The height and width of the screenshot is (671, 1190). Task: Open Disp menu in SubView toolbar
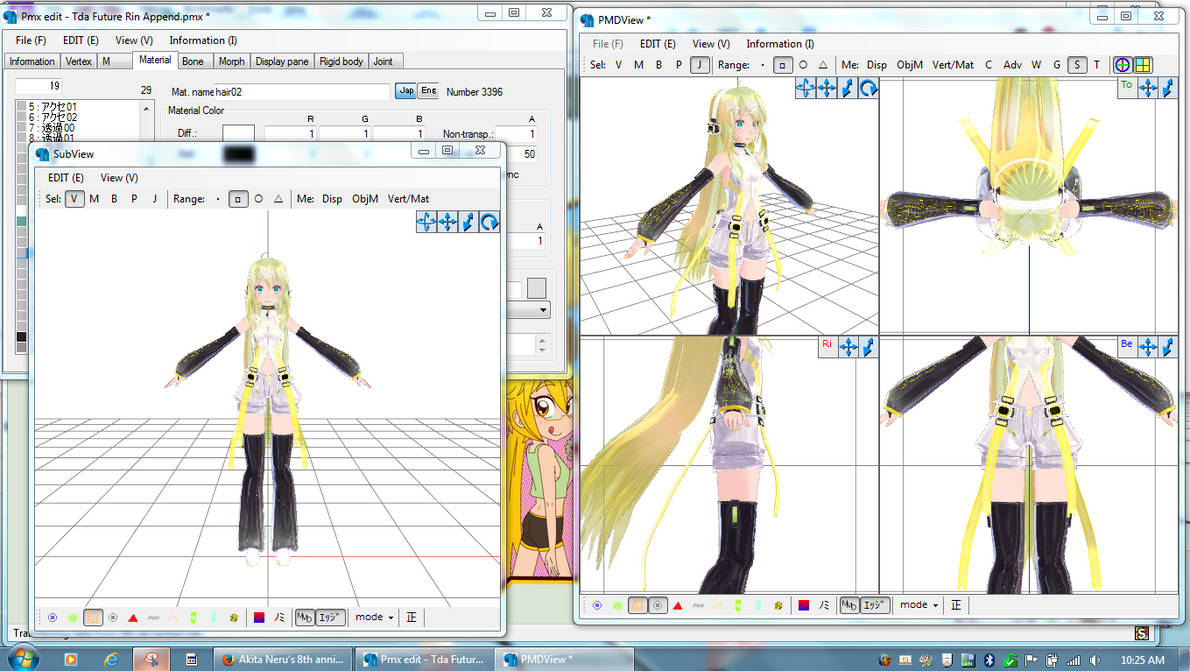pyautogui.click(x=332, y=199)
